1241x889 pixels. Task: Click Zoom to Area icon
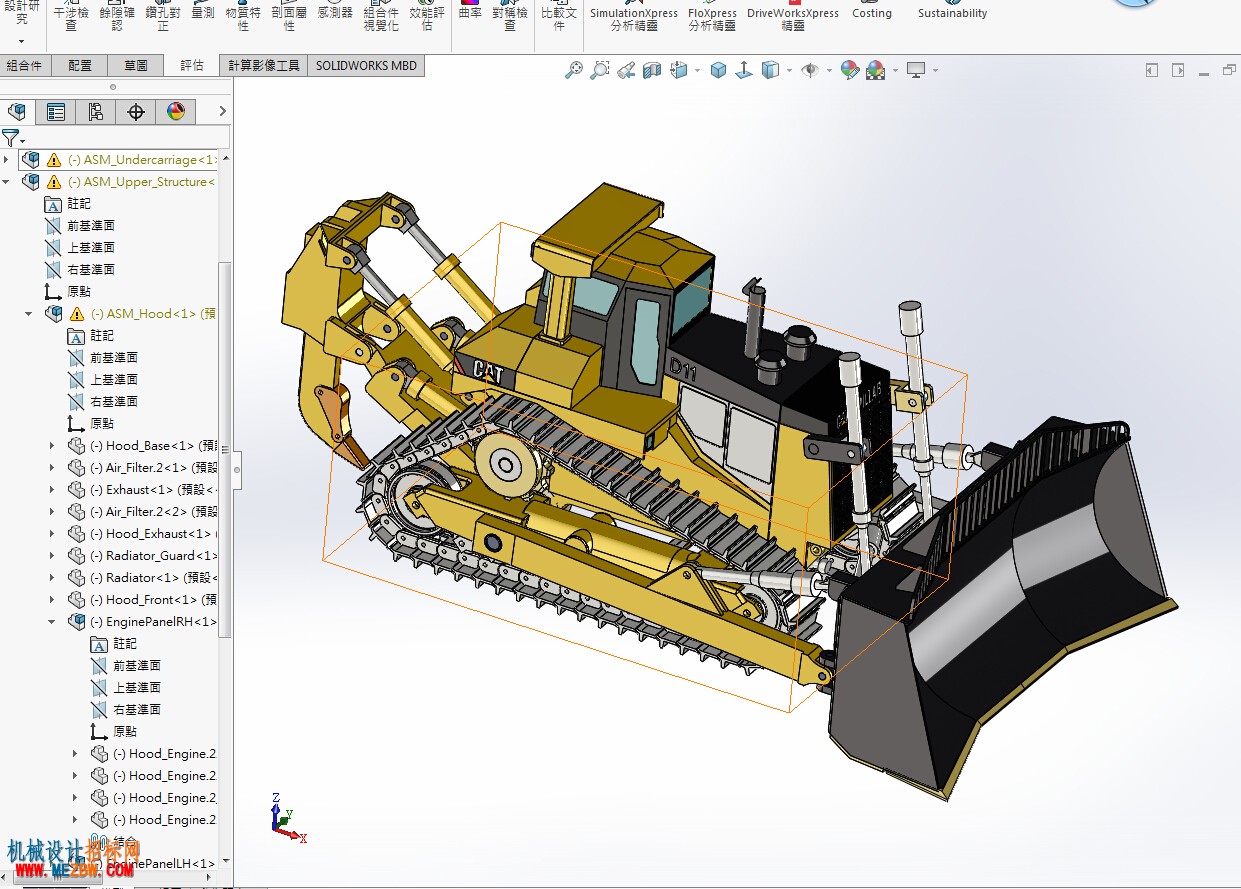pos(600,70)
